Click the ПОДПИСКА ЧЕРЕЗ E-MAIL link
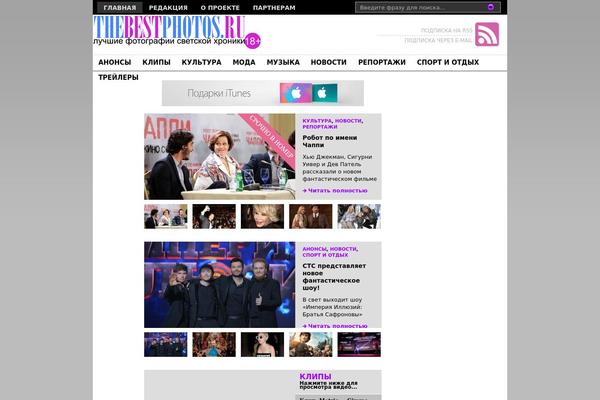This screenshot has height=400, width=600. [439, 40]
